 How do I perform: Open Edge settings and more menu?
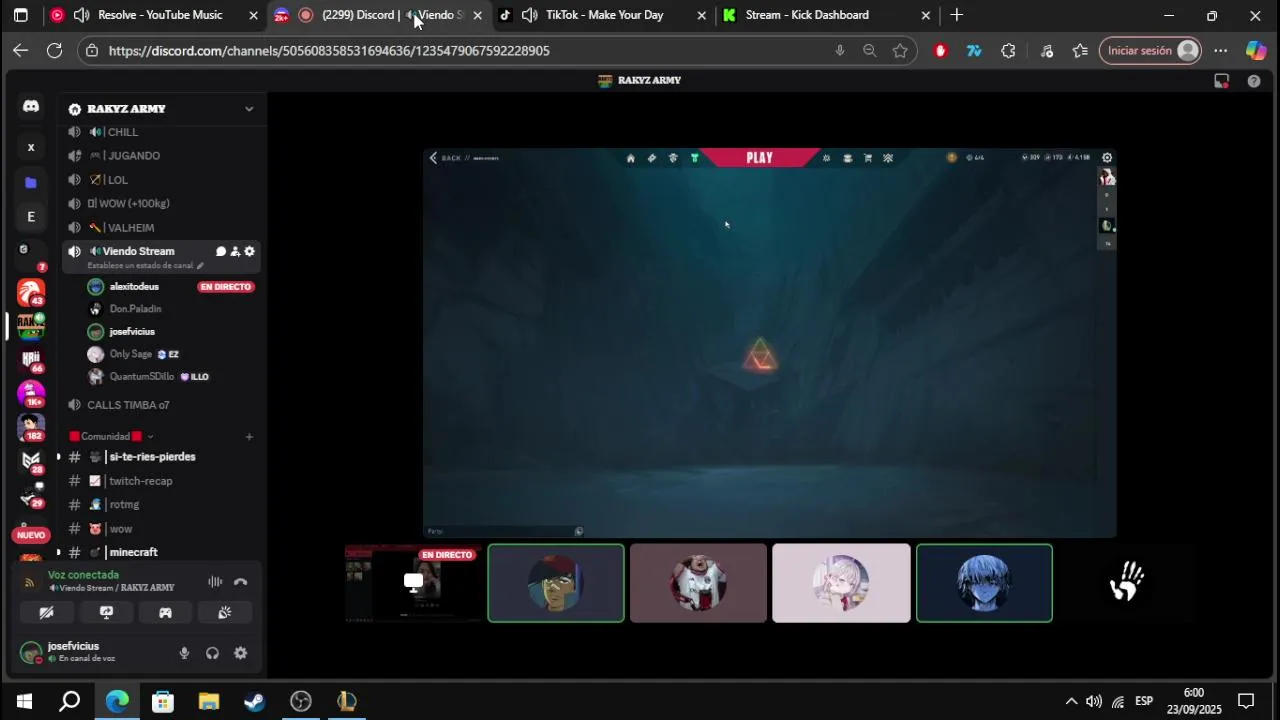pos(1221,50)
